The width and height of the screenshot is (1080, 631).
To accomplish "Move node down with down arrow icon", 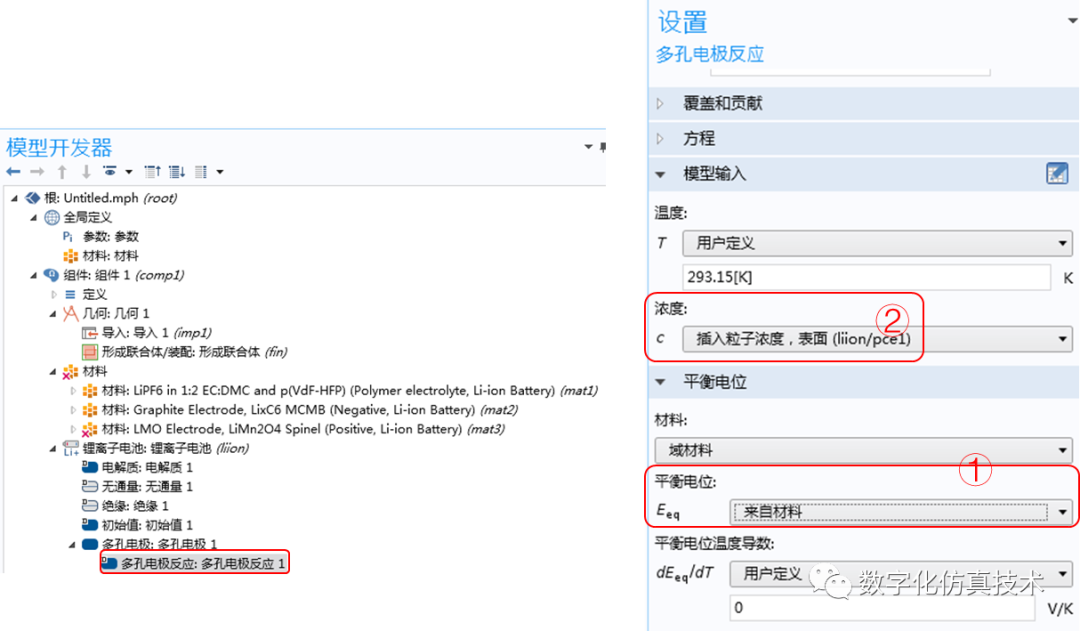I will (x=85, y=172).
